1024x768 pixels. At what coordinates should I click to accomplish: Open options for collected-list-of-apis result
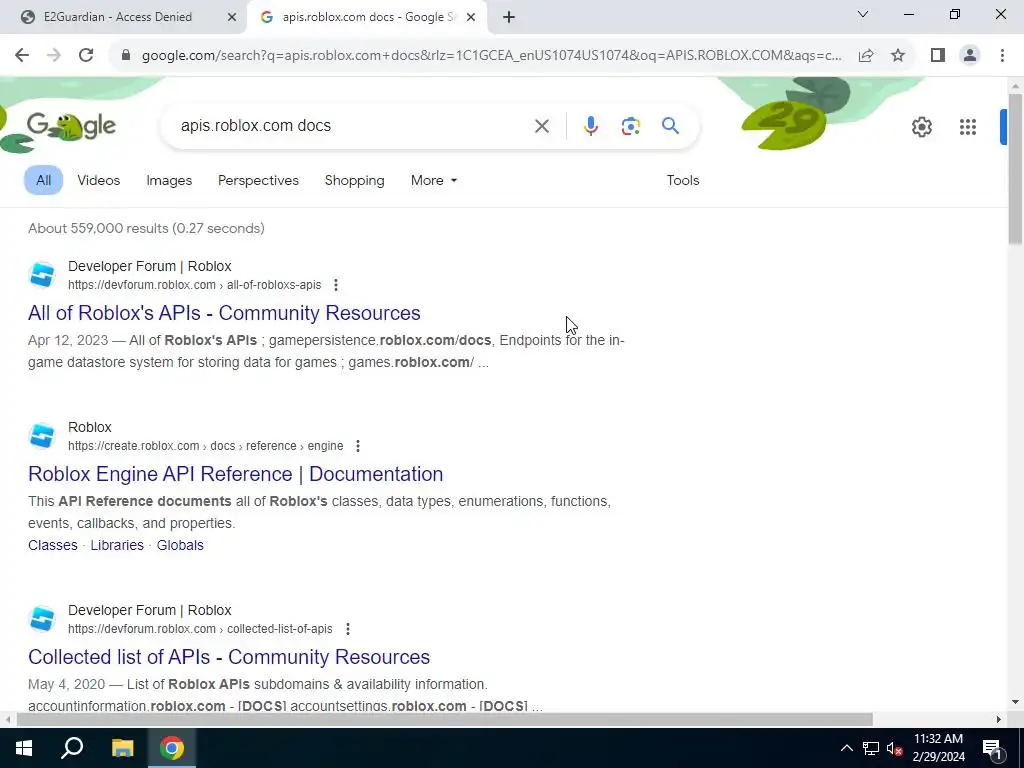click(348, 629)
